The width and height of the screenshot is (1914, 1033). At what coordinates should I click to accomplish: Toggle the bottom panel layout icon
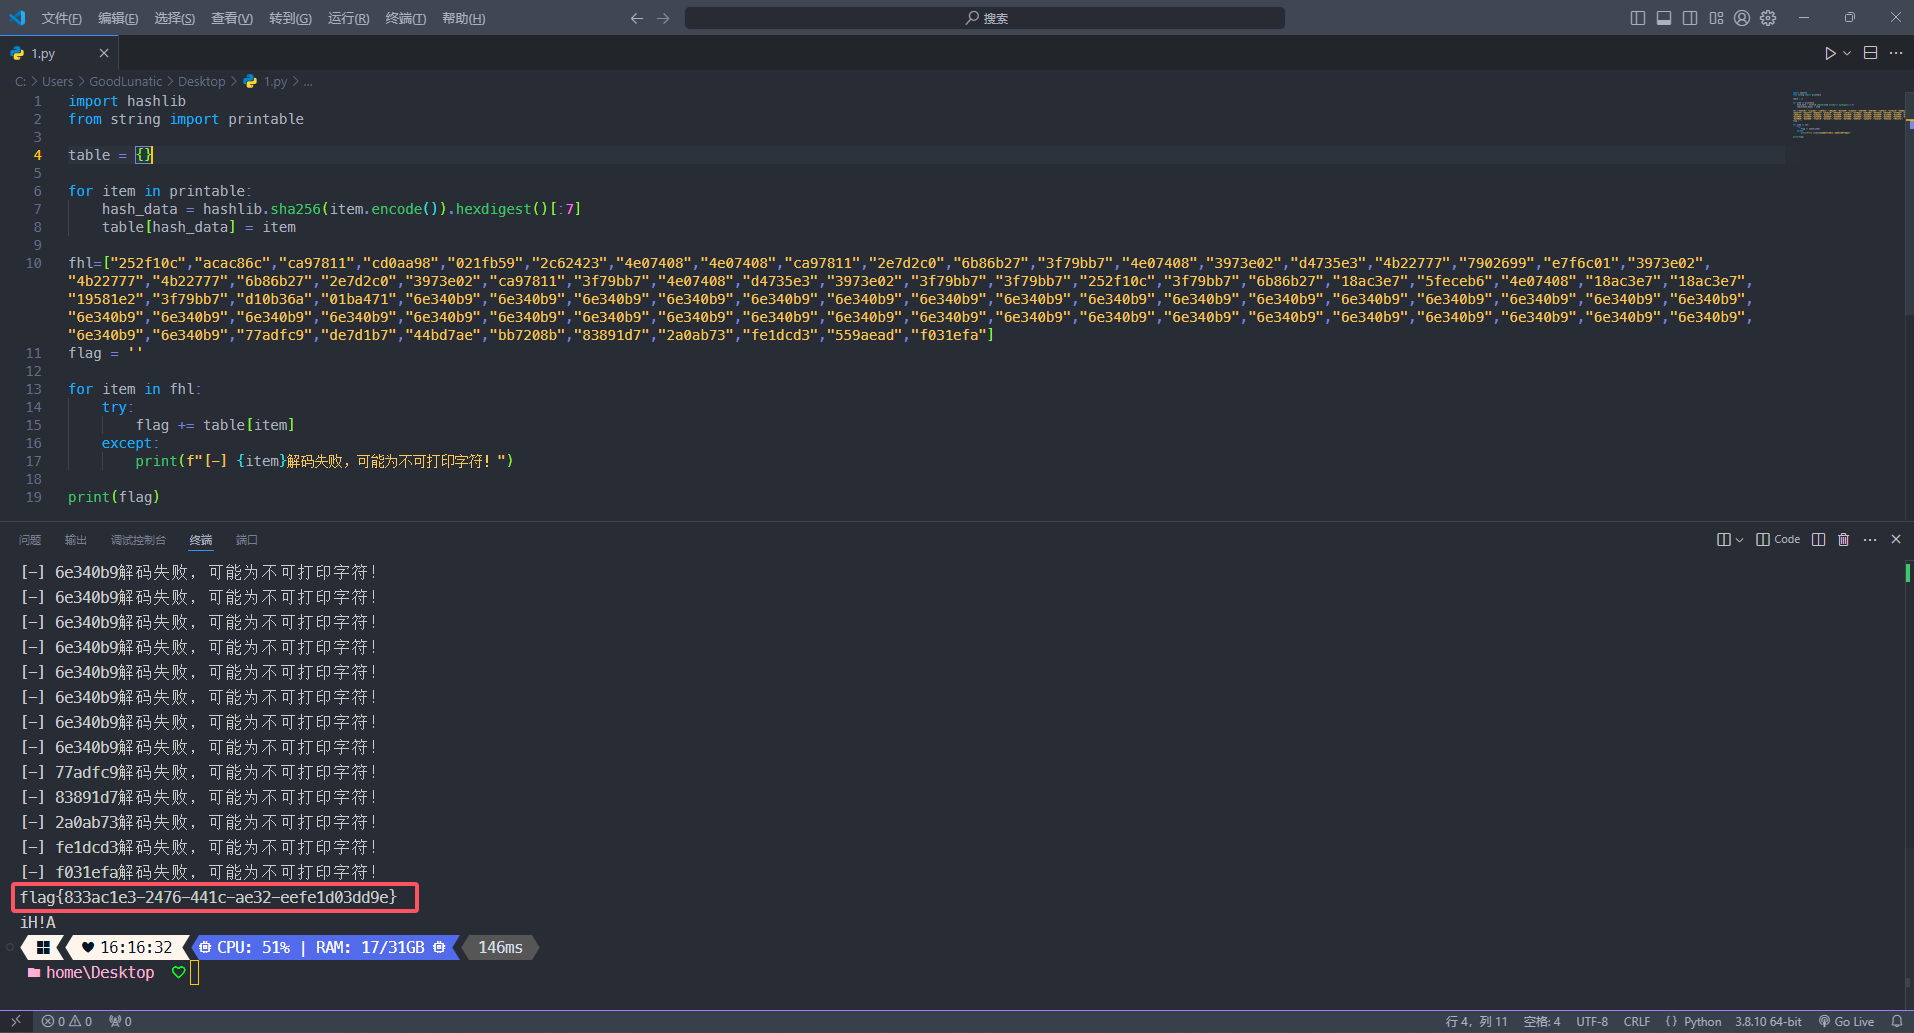pos(1664,18)
